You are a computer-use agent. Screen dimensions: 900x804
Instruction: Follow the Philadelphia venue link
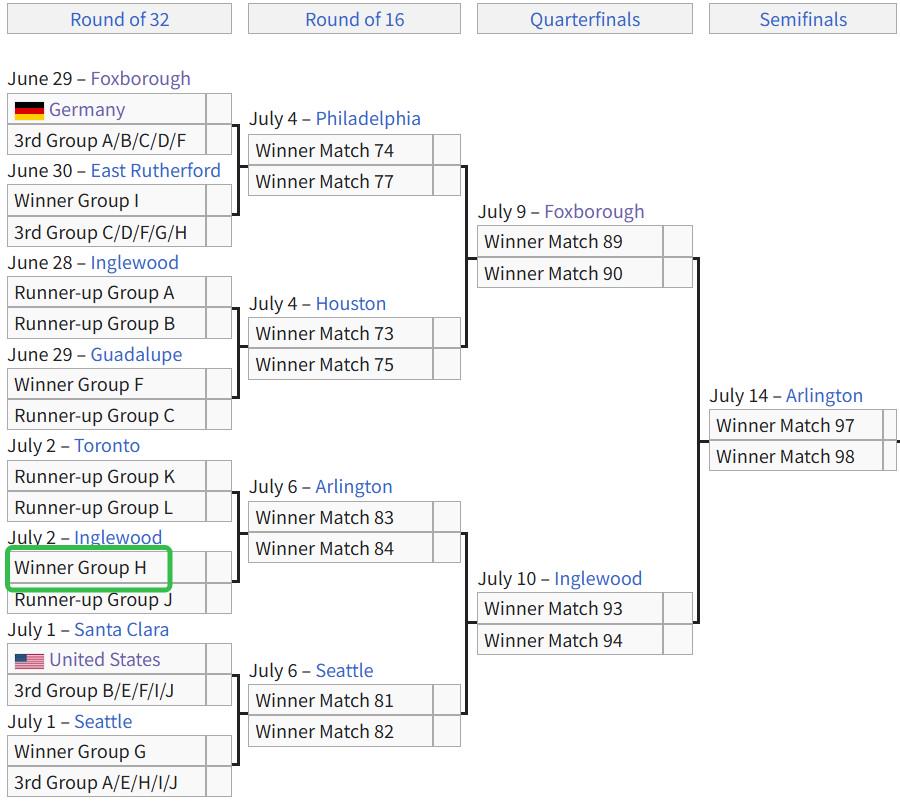[368, 118]
